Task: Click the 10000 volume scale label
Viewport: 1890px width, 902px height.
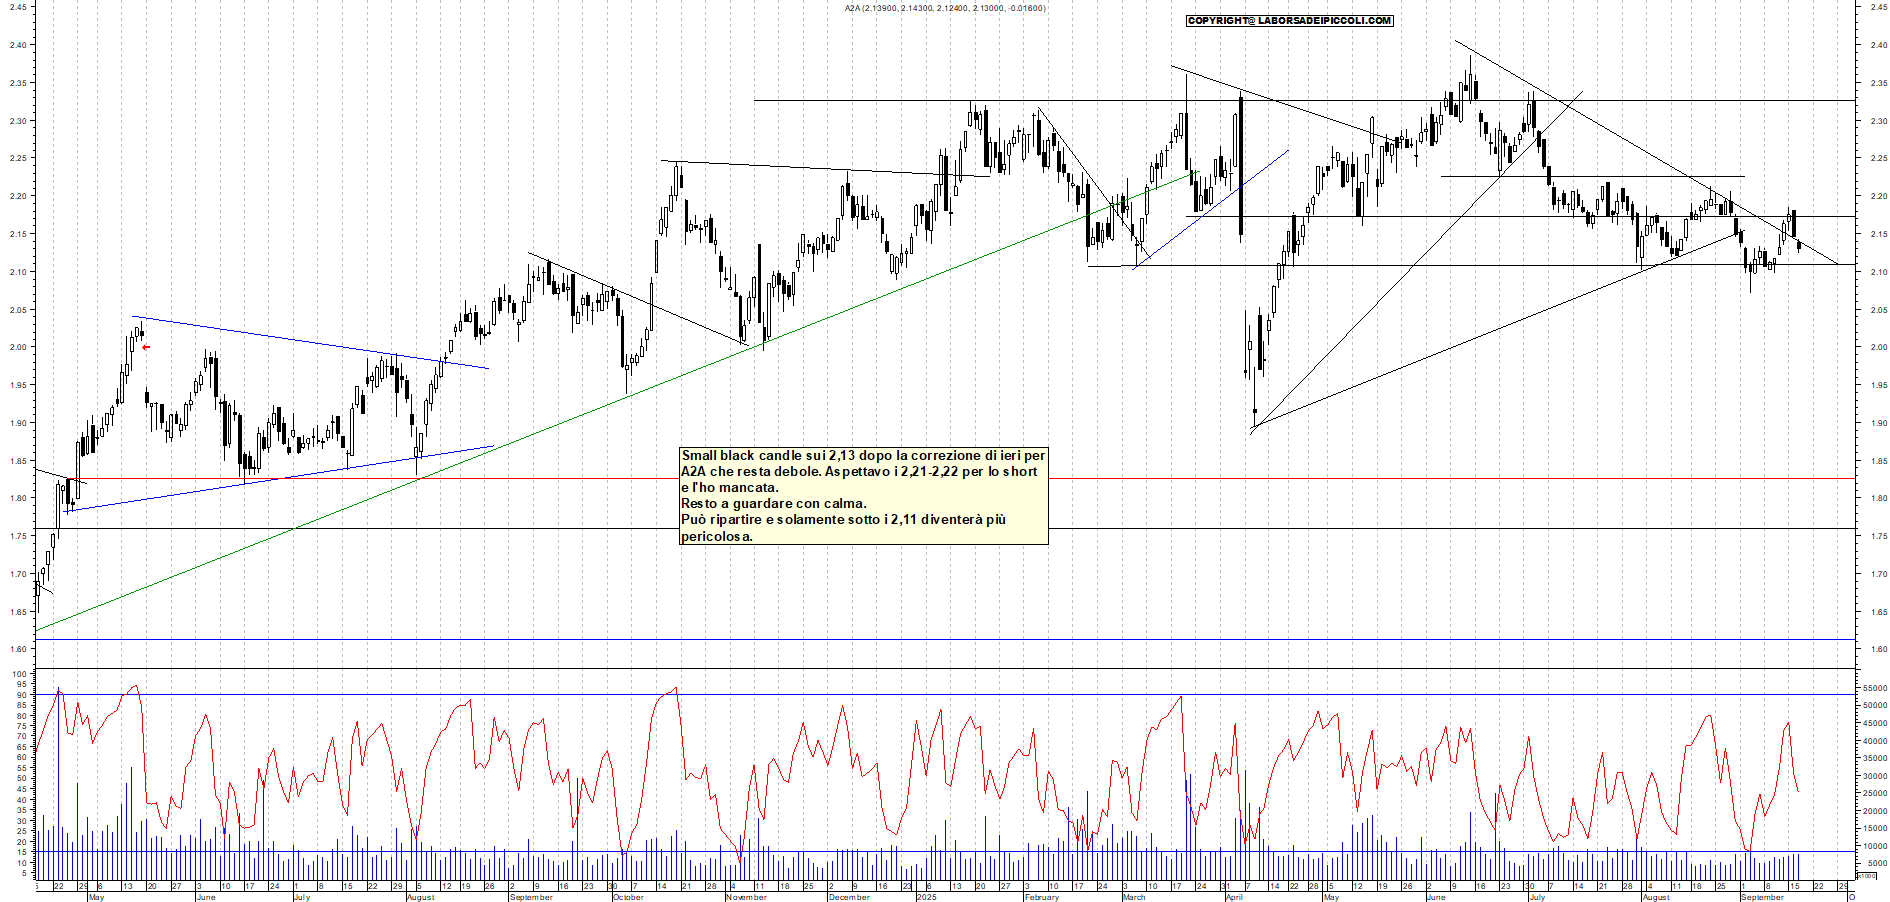Action: click(x=1874, y=846)
